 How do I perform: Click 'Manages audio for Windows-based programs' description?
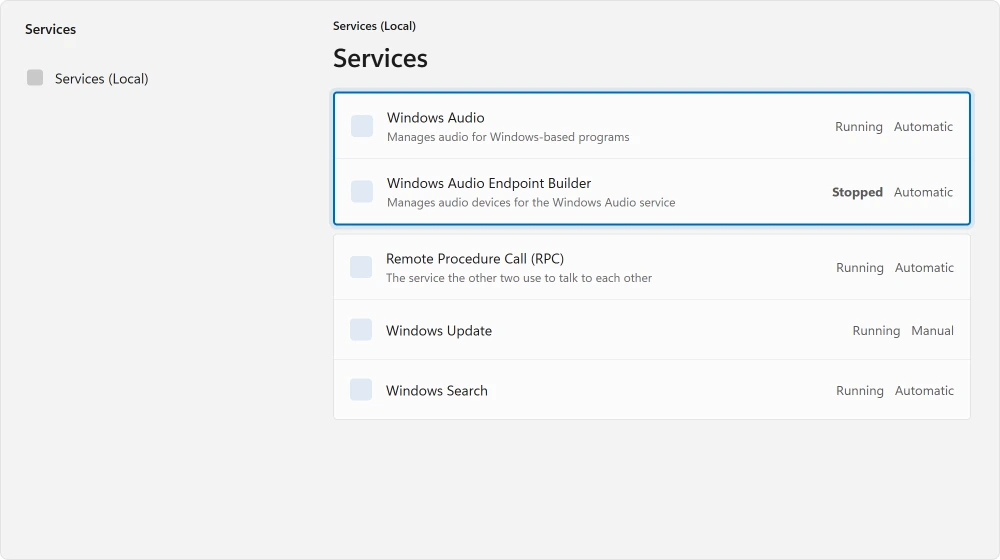tap(508, 137)
